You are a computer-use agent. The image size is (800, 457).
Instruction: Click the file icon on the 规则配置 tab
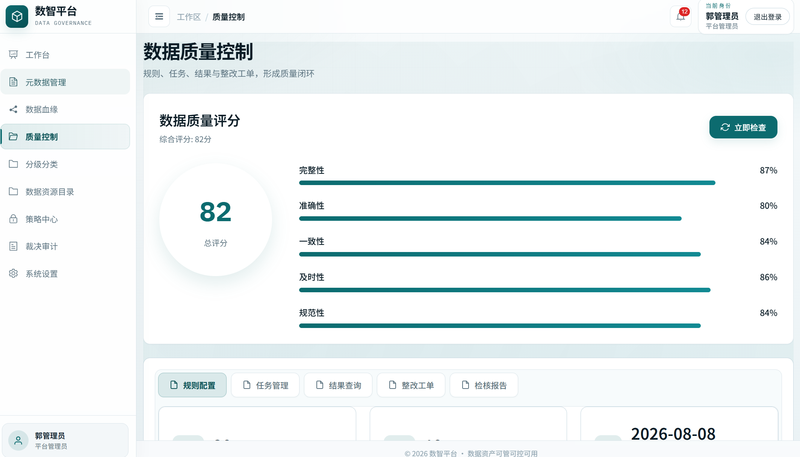coord(173,385)
